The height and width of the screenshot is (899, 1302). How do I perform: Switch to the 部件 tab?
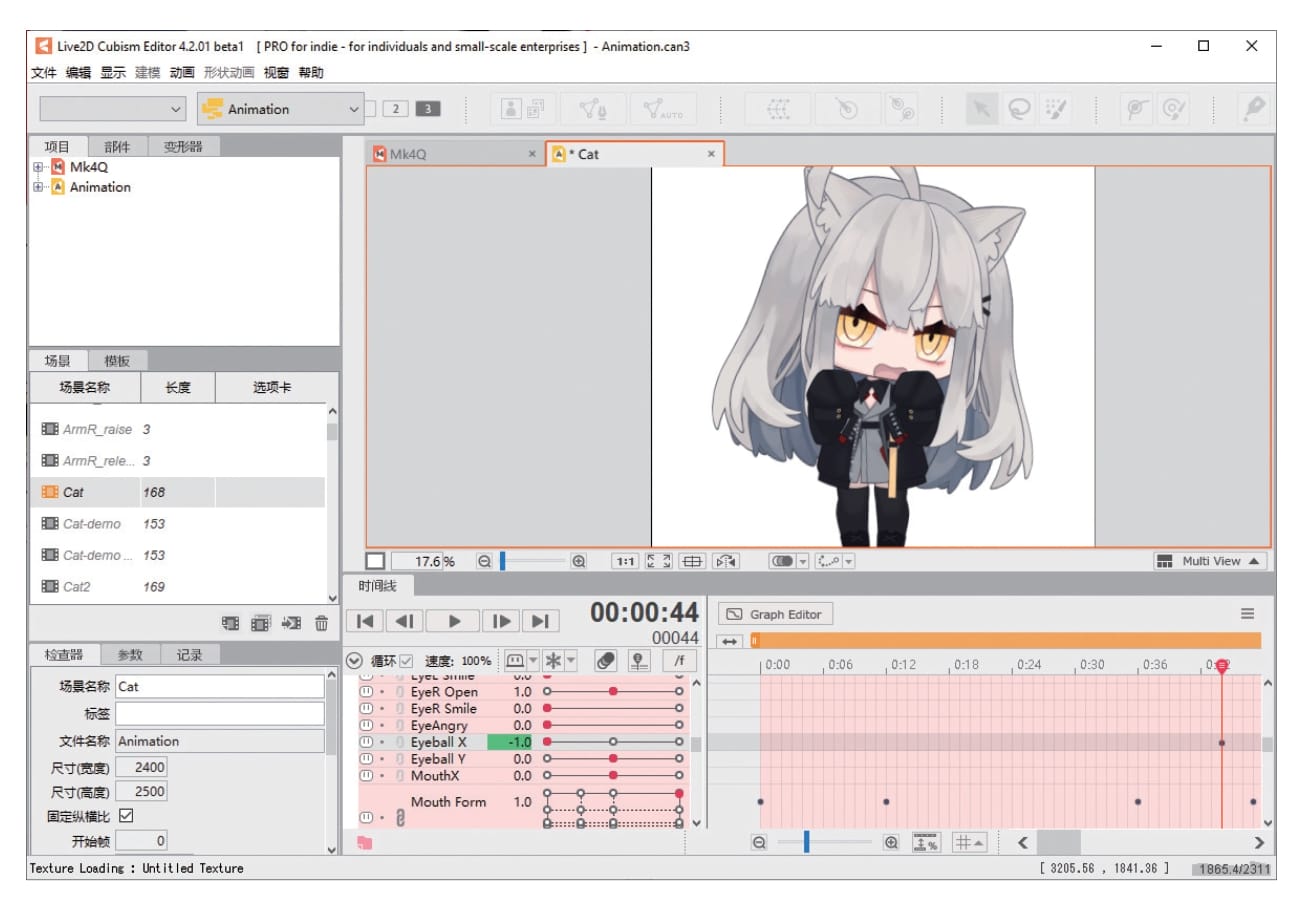click(x=118, y=147)
